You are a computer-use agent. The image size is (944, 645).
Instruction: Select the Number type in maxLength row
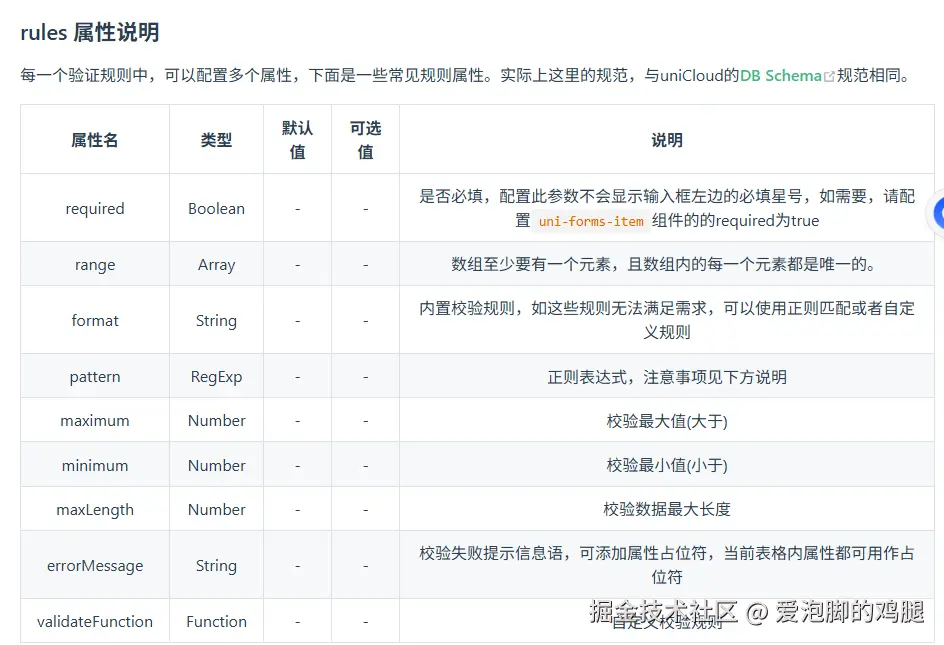click(216, 509)
